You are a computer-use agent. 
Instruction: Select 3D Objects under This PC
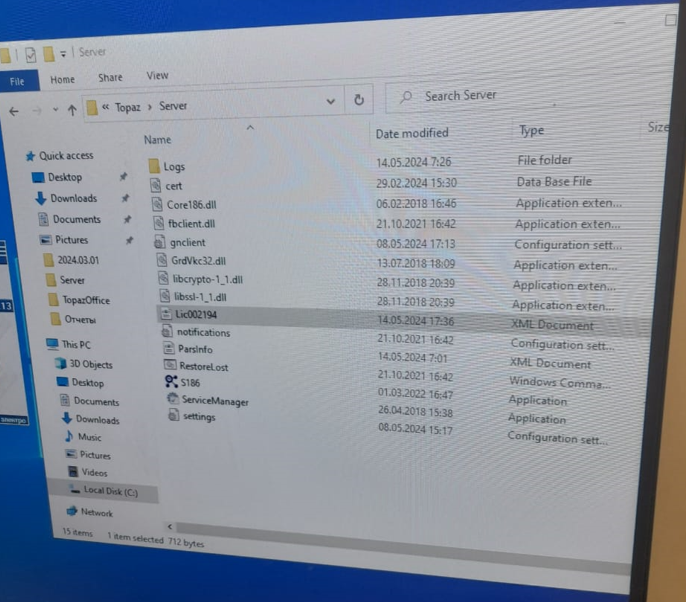coord(91,364)
